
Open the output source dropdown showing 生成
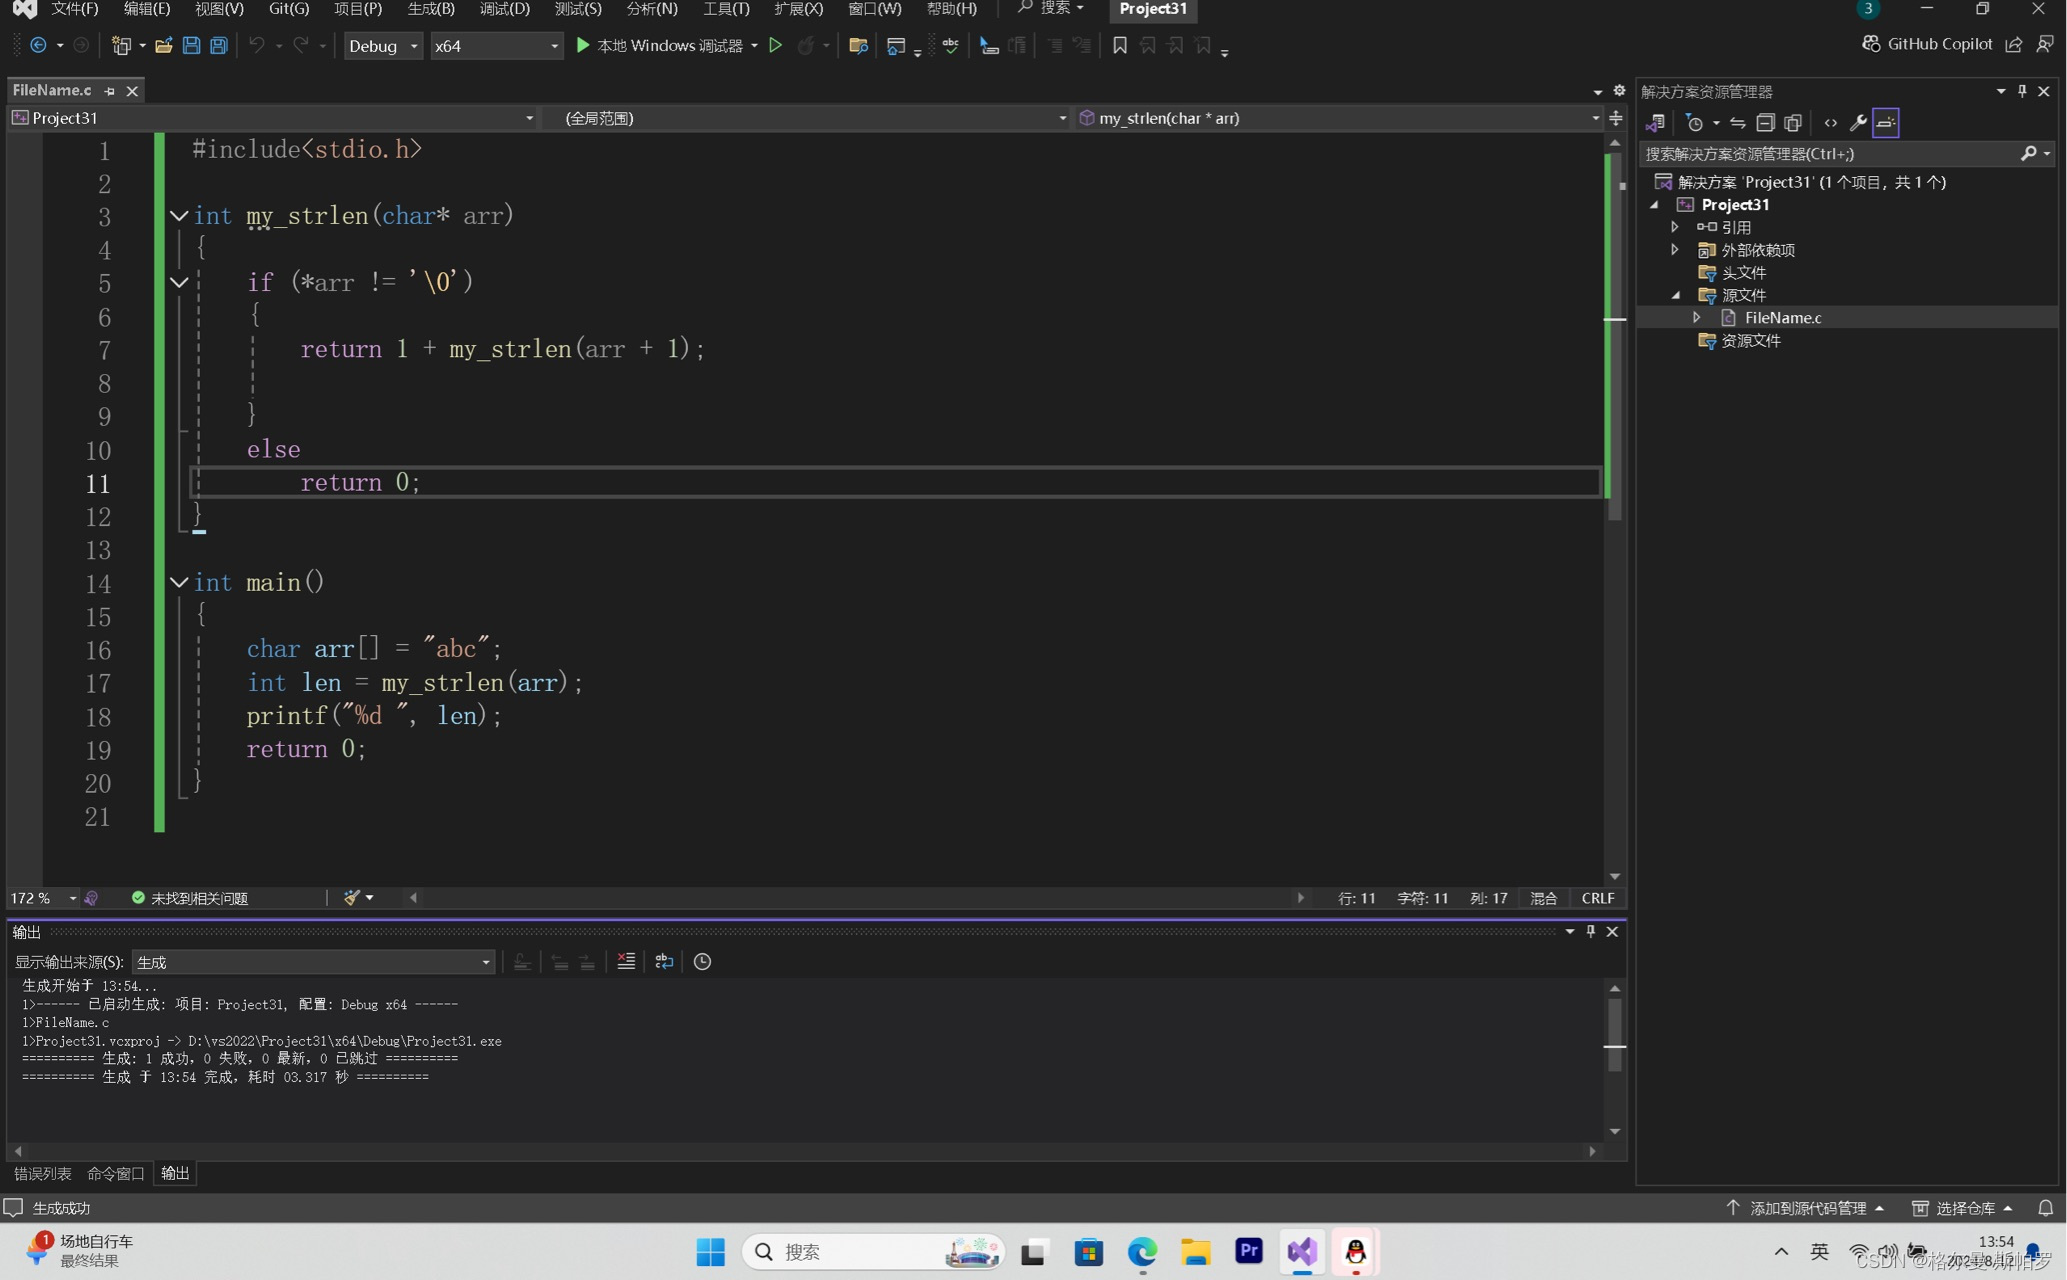click(x=313, y=961)
